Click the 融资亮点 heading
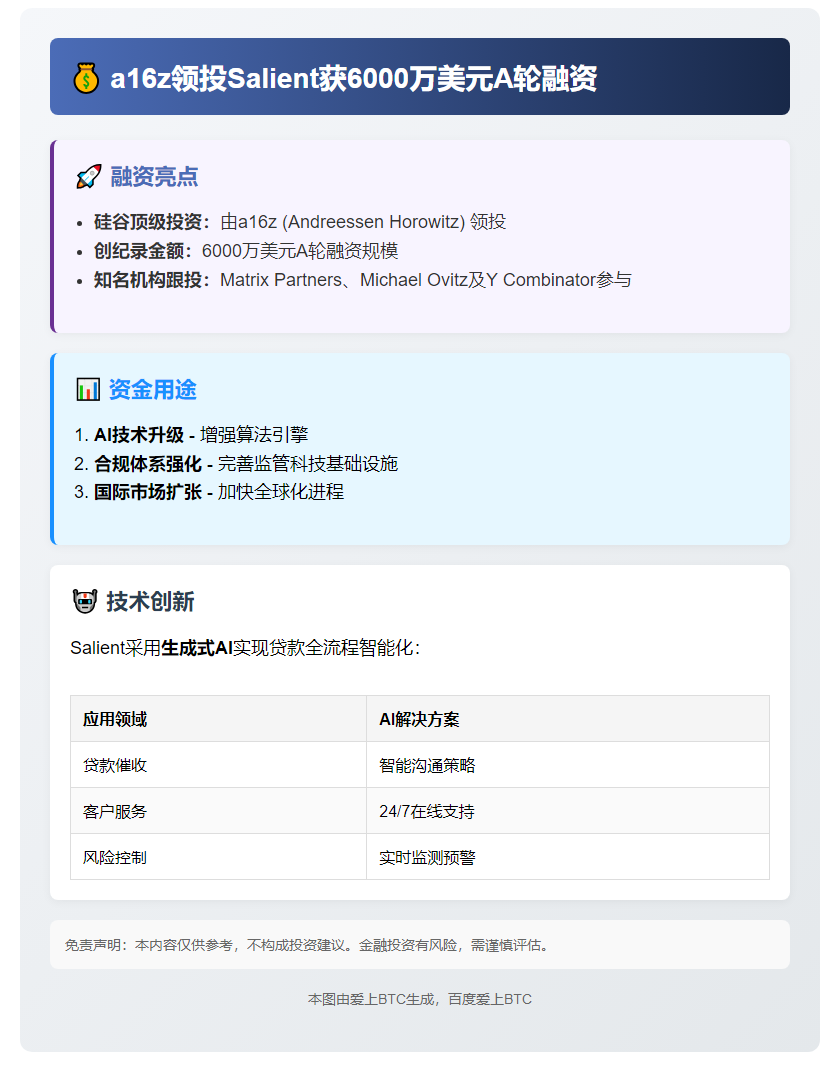This screenshot has height=1084, width=840. click(x=154, y=177)
